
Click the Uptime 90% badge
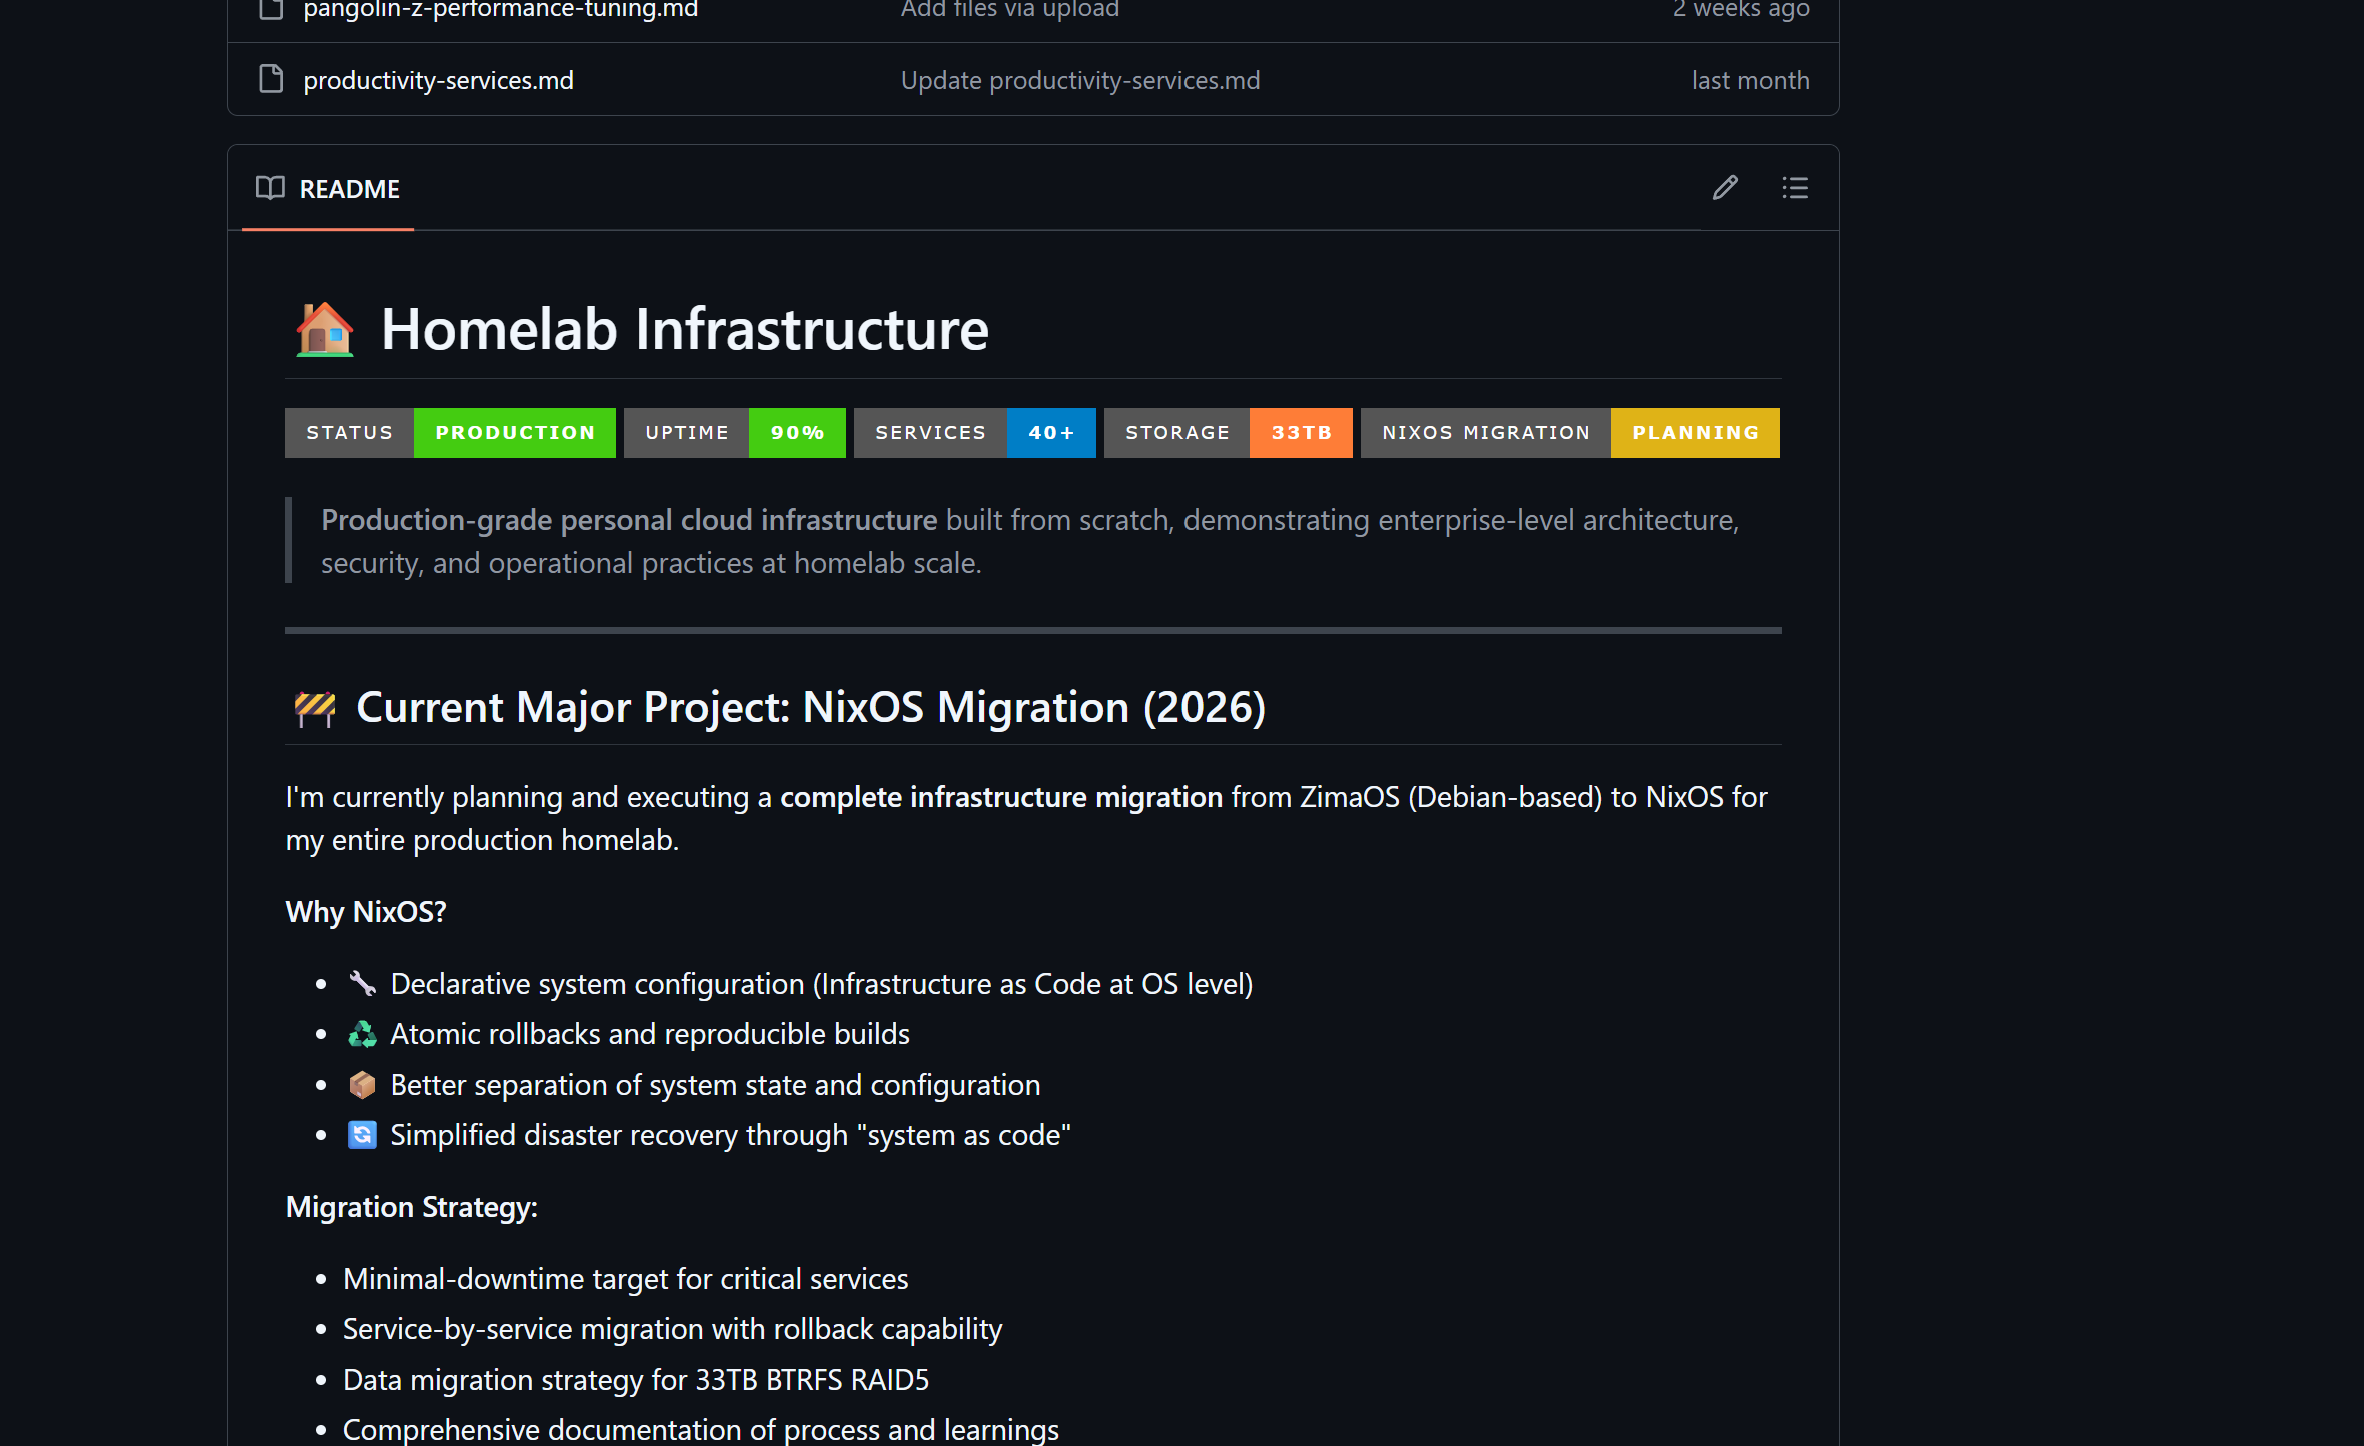[x=734, y=433]
